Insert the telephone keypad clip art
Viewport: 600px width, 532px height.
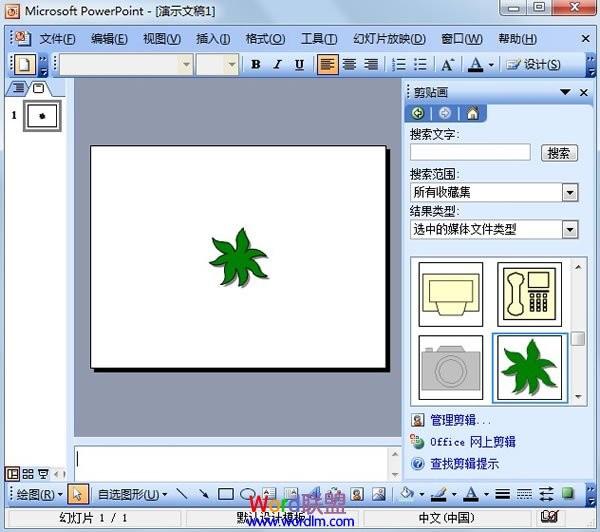529,294
